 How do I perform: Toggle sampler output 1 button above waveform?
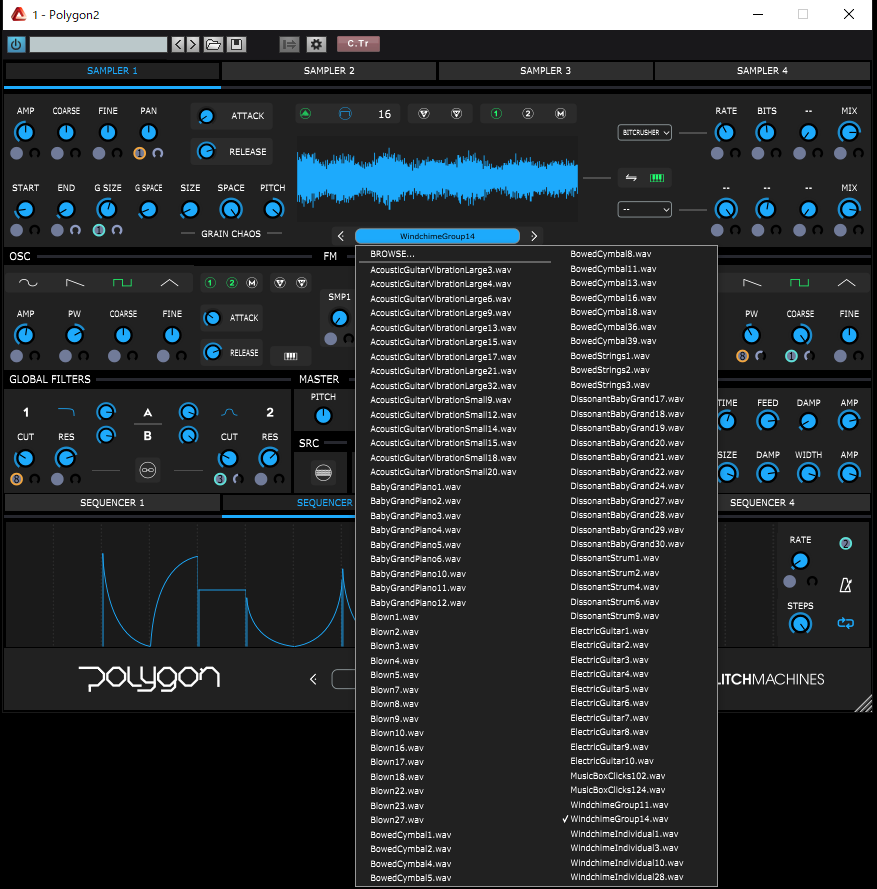tap(496, 113)
